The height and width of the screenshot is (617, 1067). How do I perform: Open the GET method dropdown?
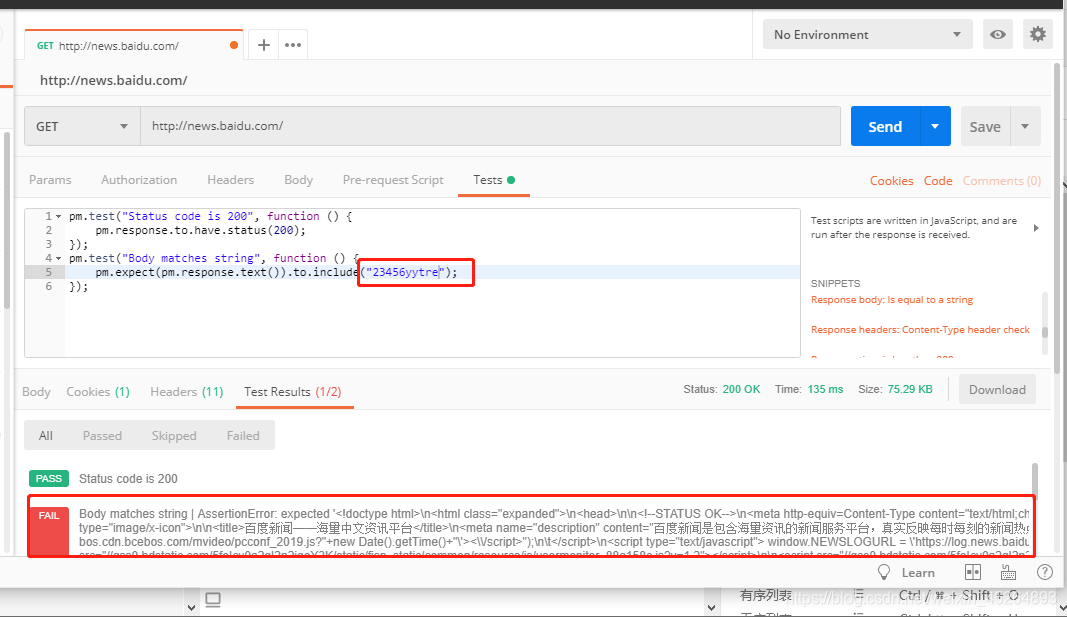pos(82,127)
